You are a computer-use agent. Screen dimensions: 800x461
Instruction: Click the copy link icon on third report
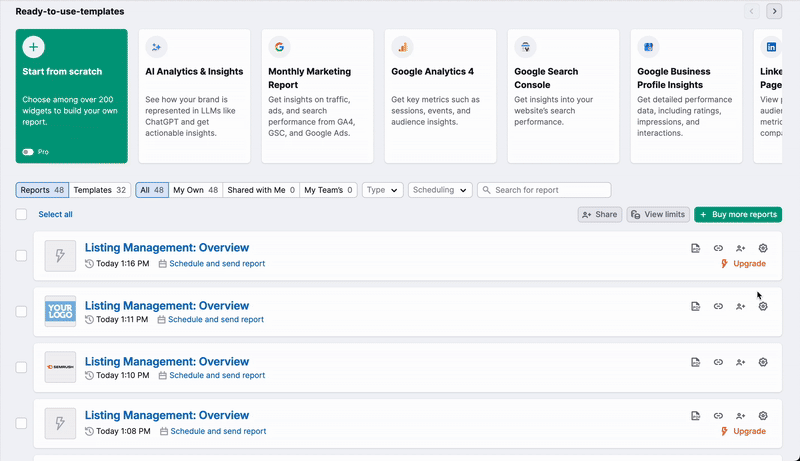pyautogui.click(x=718, y=362)
